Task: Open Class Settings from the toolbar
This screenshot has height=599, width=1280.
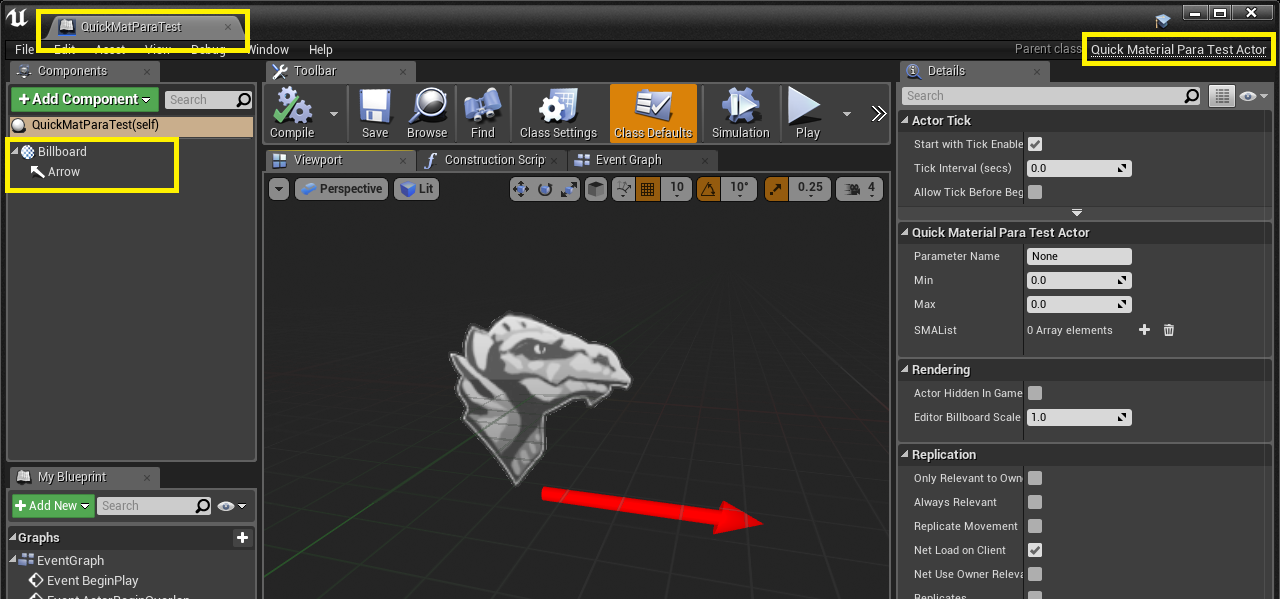Action: click(x=558, y=112)
